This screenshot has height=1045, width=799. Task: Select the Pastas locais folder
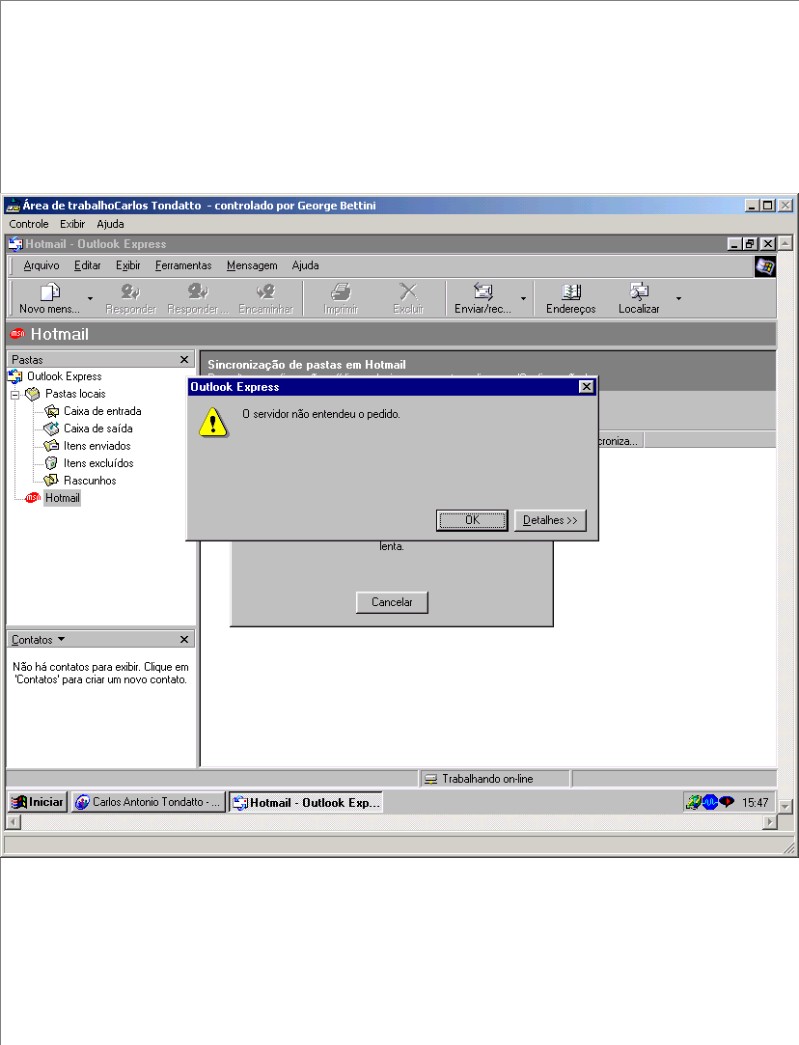click(x=75, y=394)
